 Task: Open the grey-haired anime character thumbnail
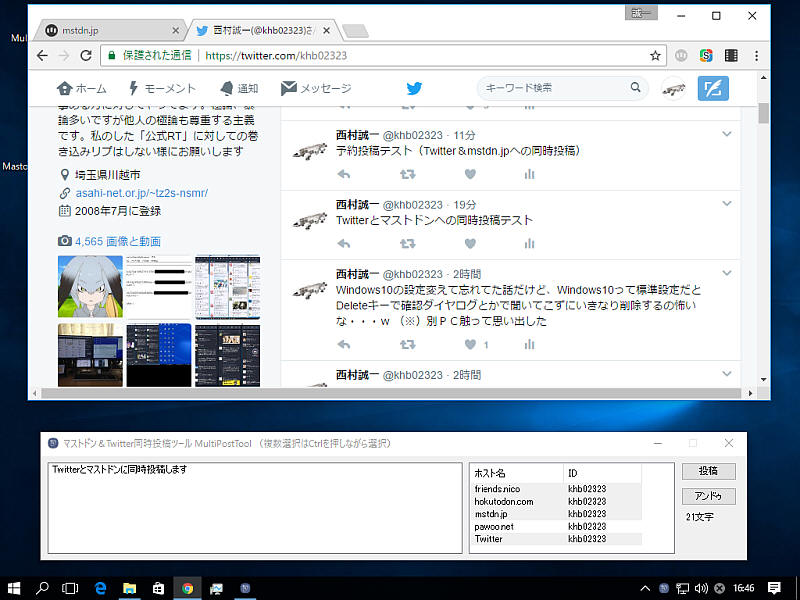(x=90, y=286)
